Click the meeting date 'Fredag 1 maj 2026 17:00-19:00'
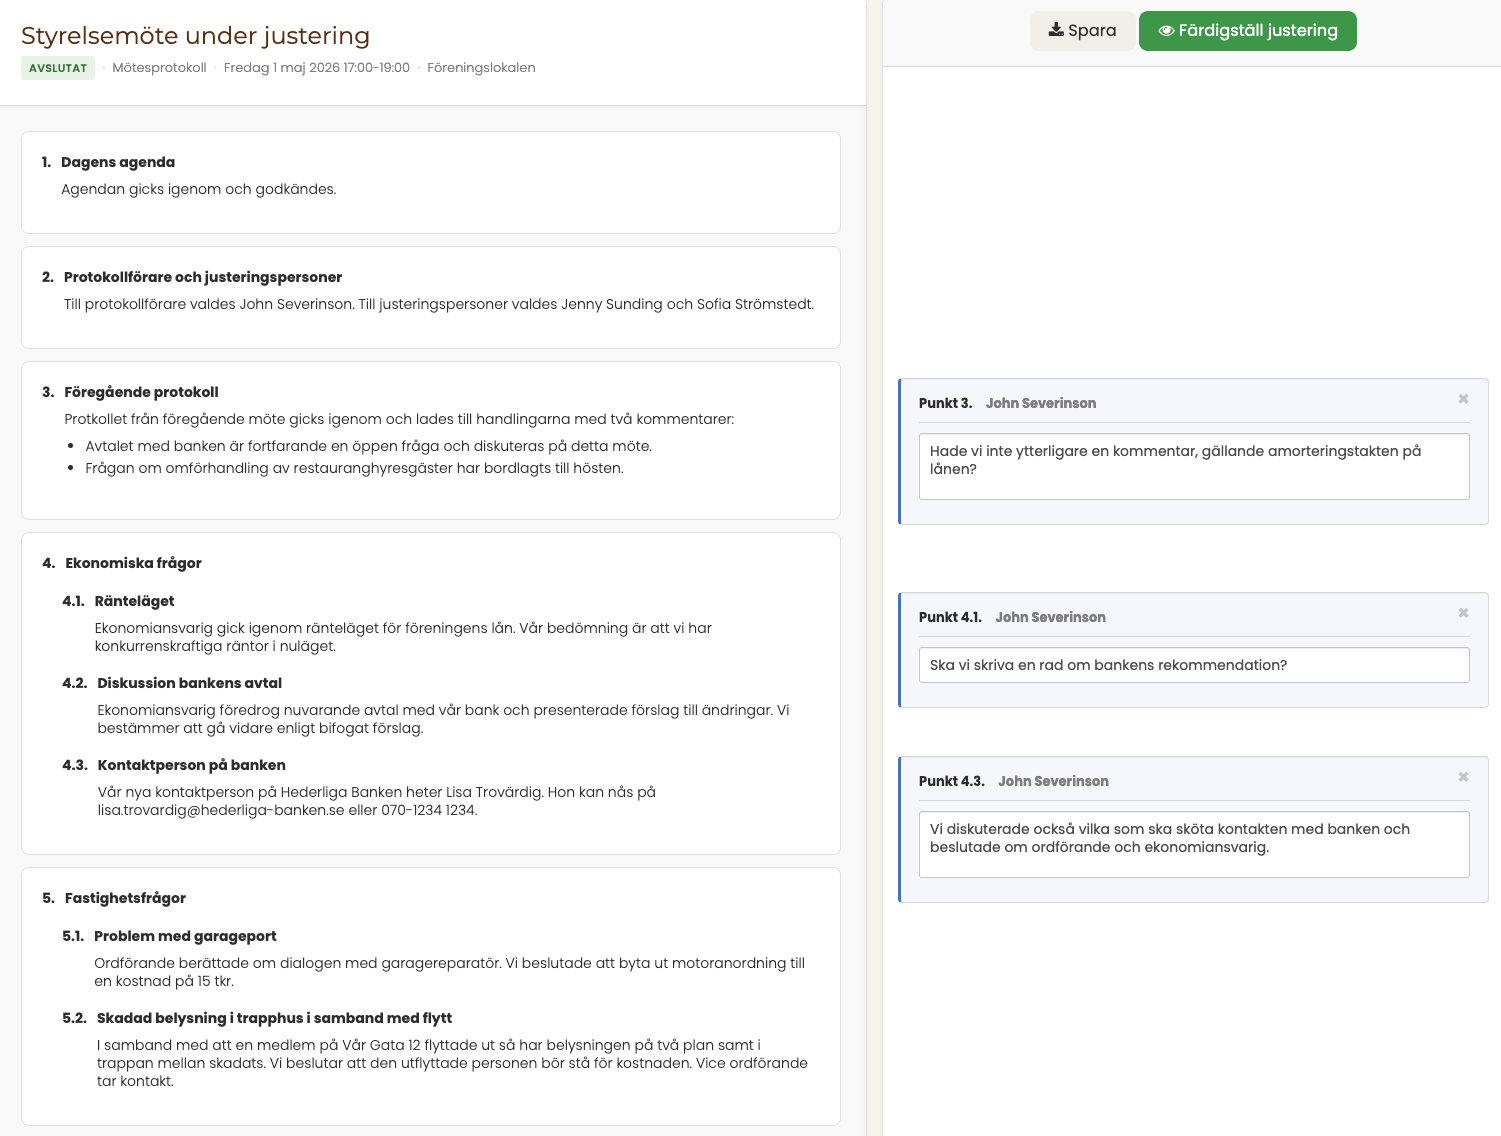Screen dimensions: 1501x1136 [317, 68]
